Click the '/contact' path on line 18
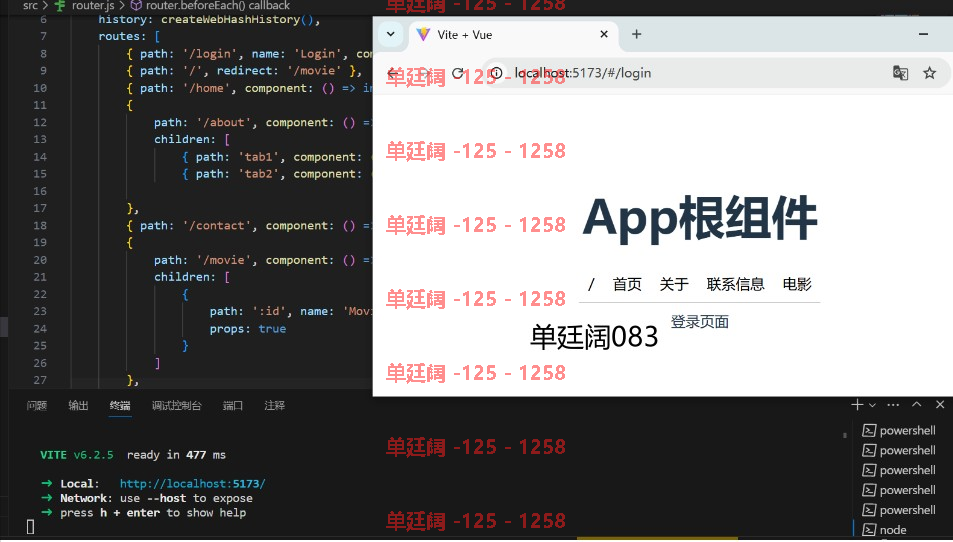 [217, 226]
